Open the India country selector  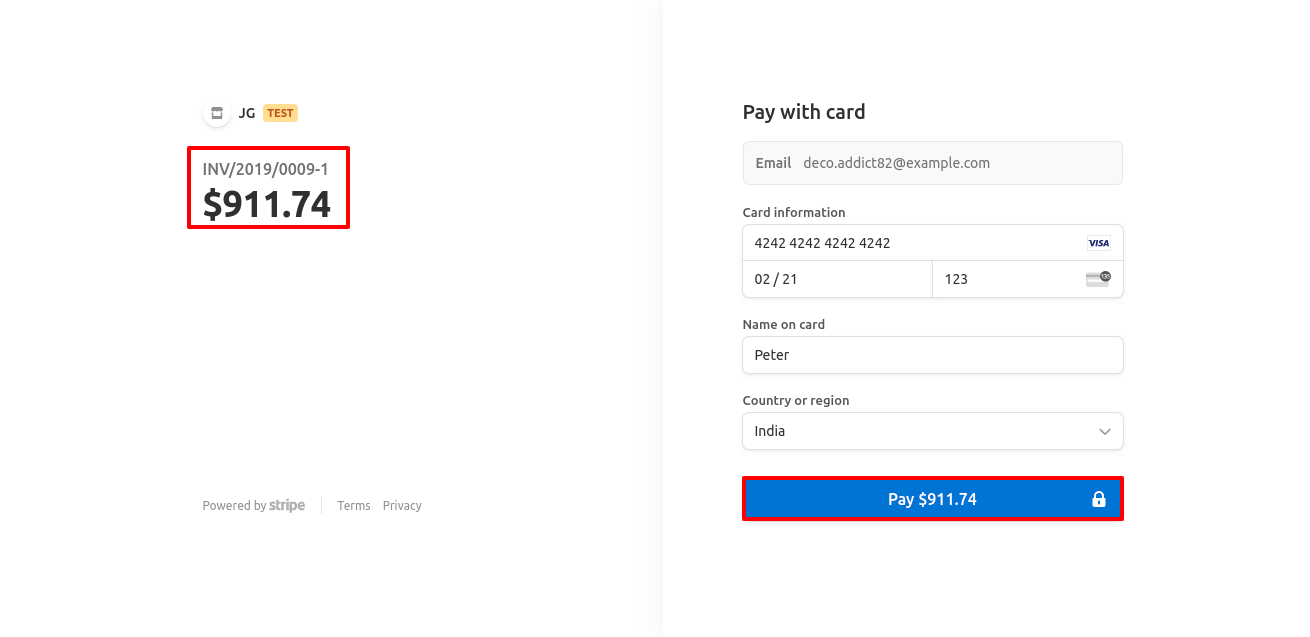(920, 431)
